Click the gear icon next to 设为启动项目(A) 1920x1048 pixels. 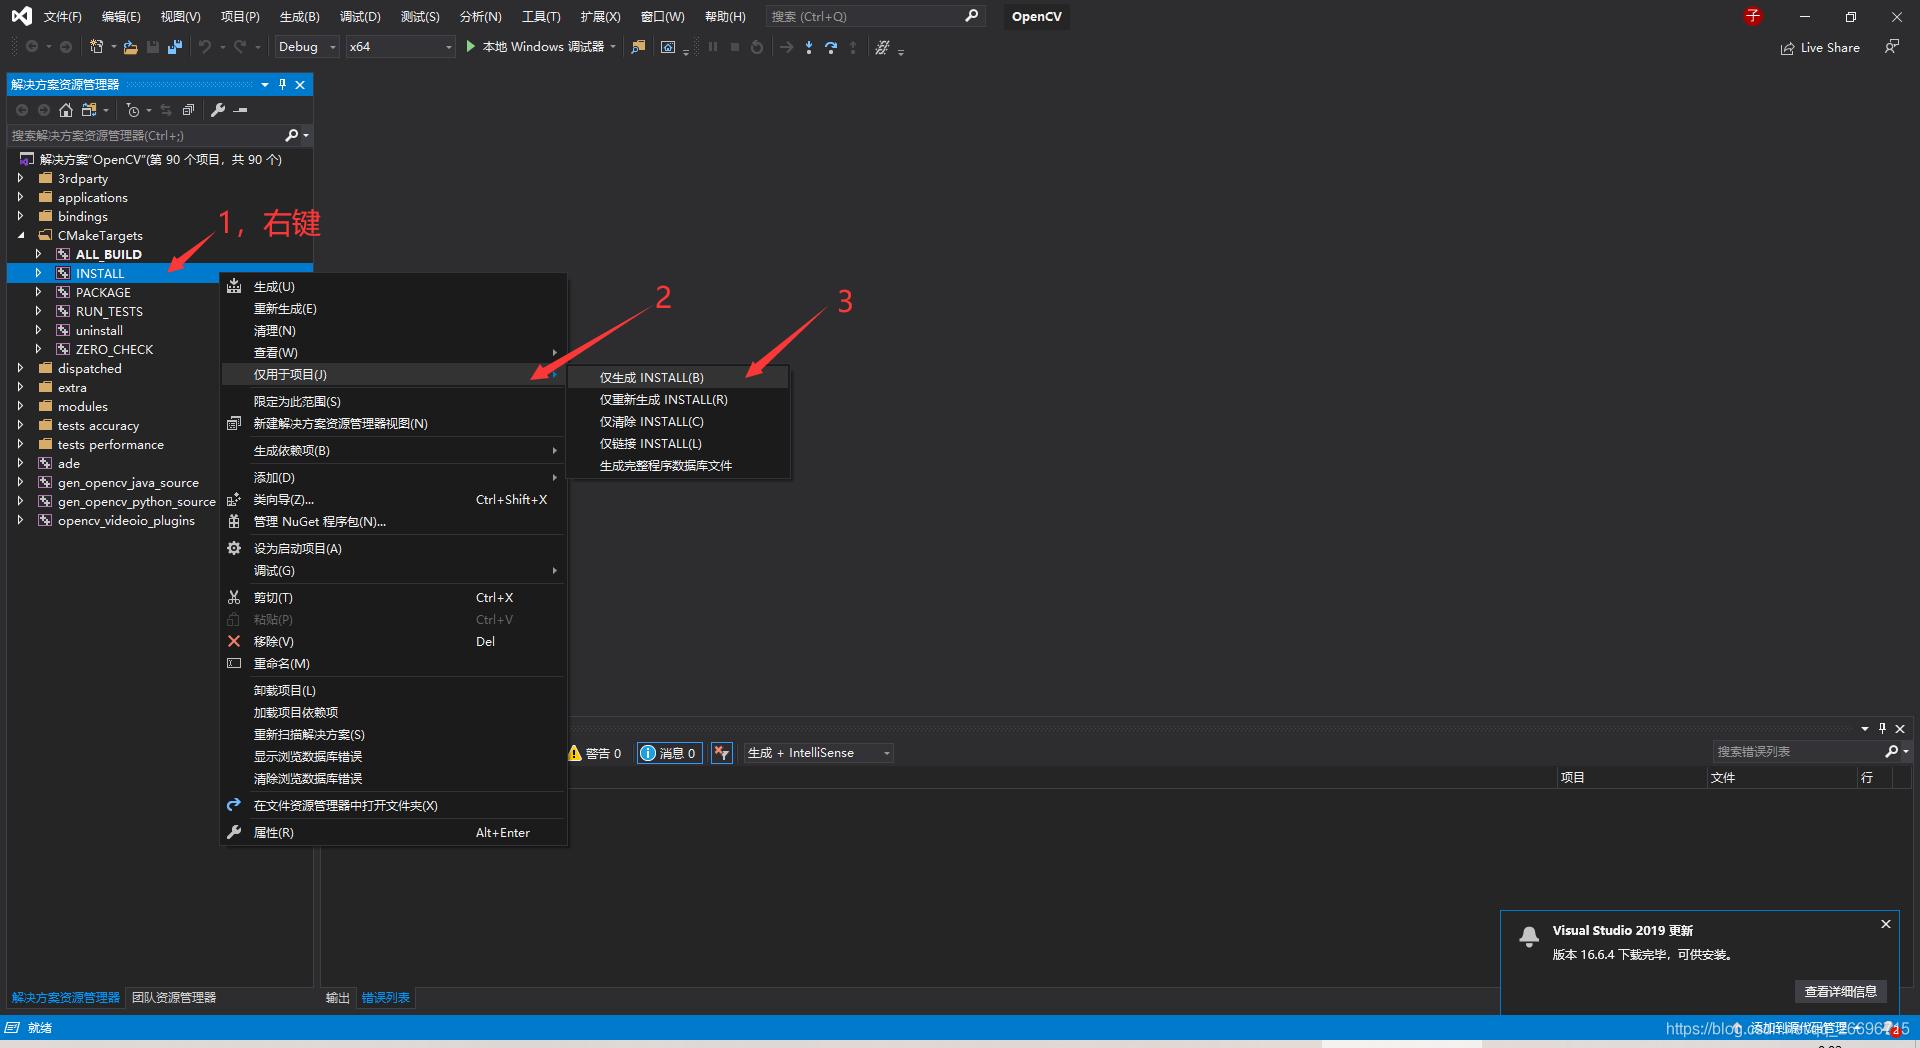pyautogui.click(x=234, y=548)
